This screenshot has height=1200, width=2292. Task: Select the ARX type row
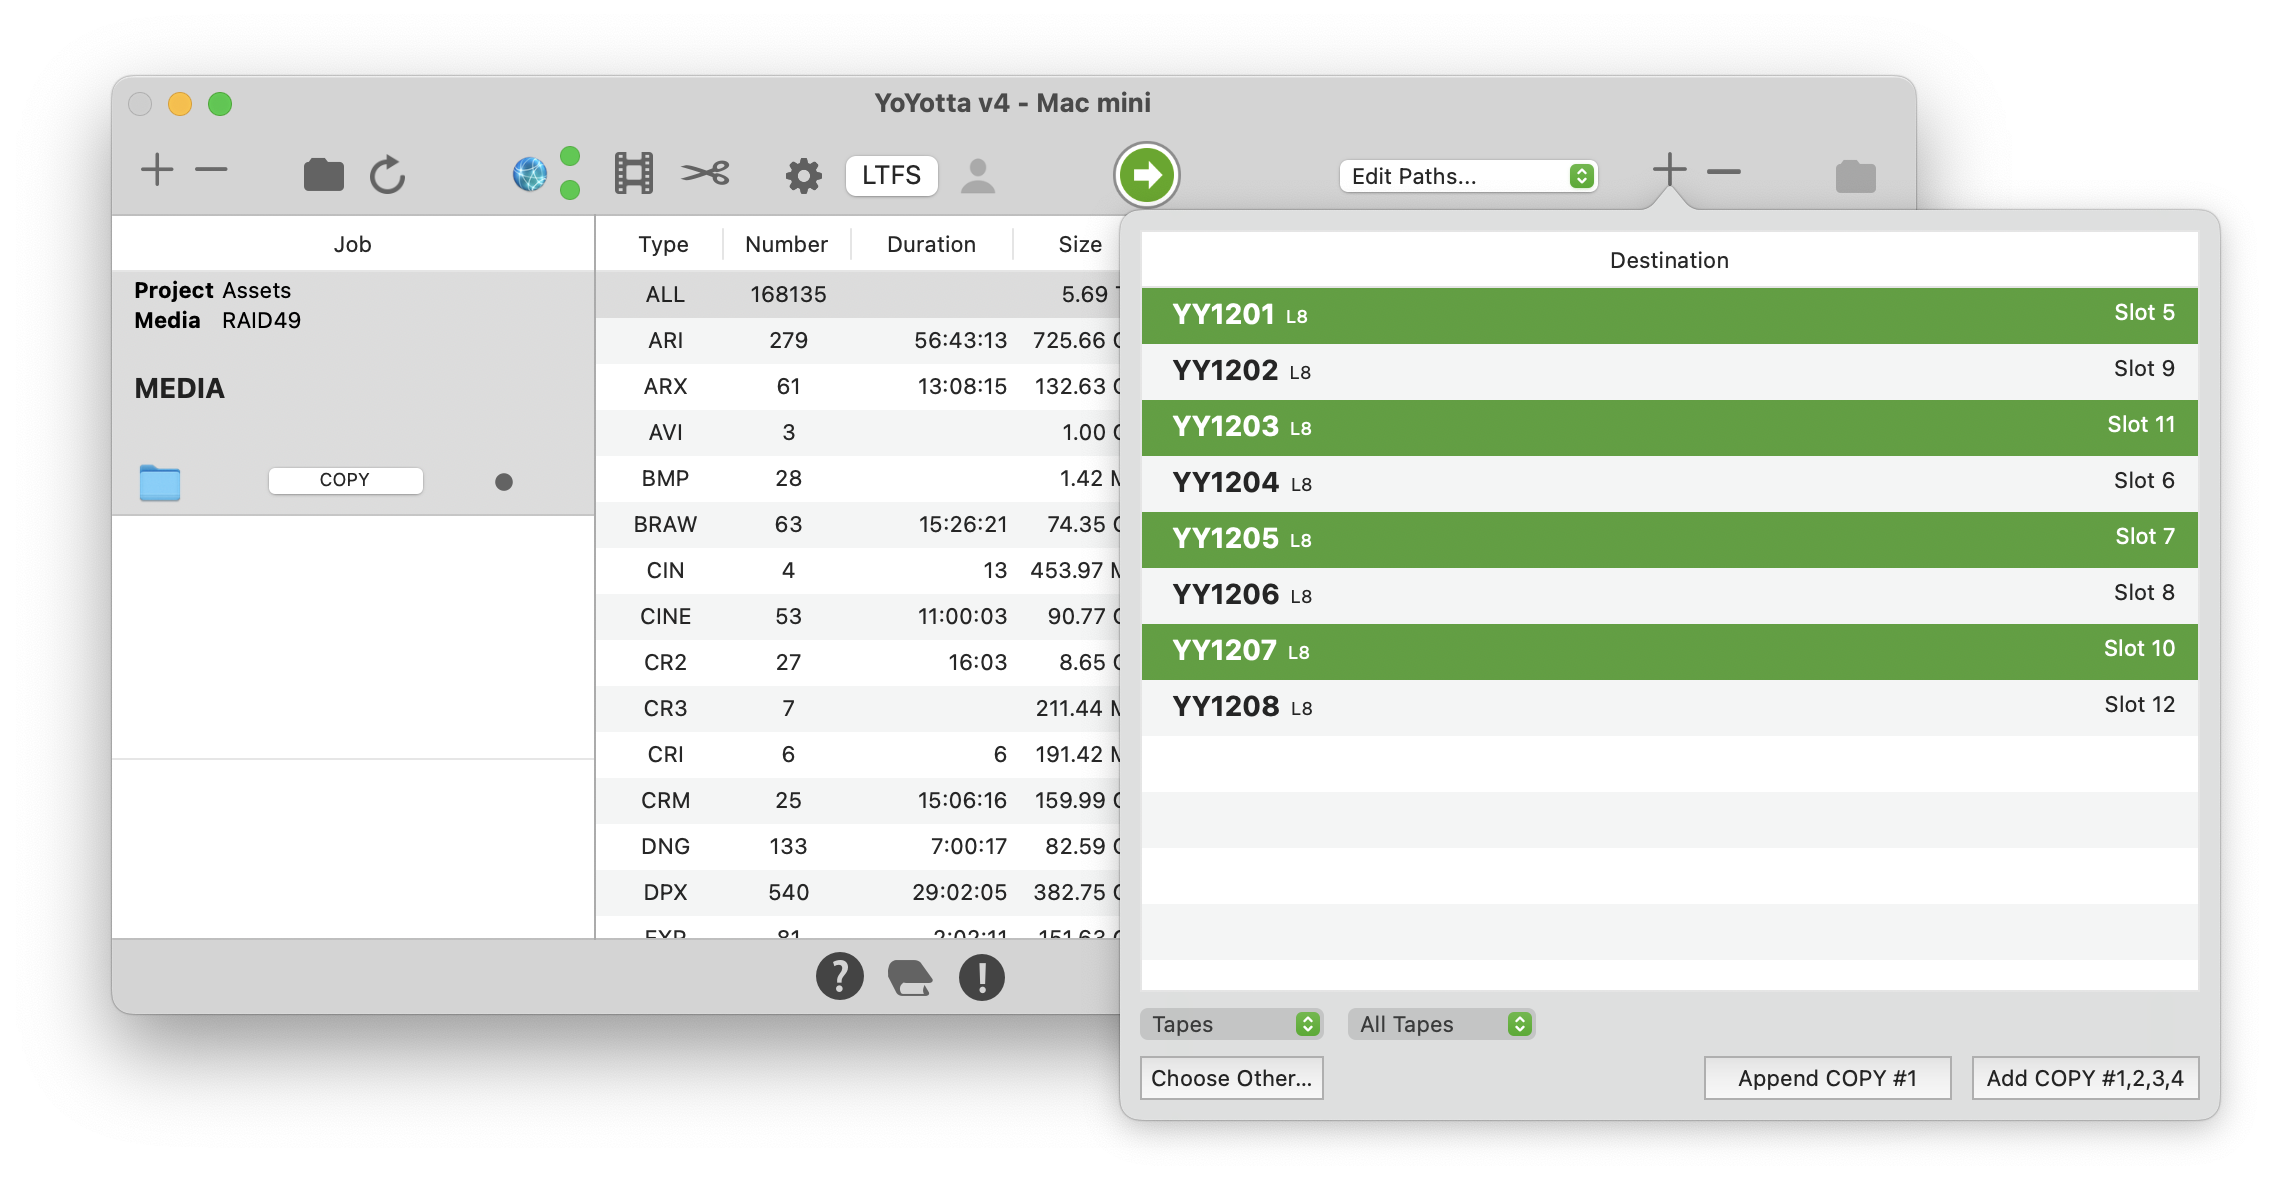click(x=858, y=386)
